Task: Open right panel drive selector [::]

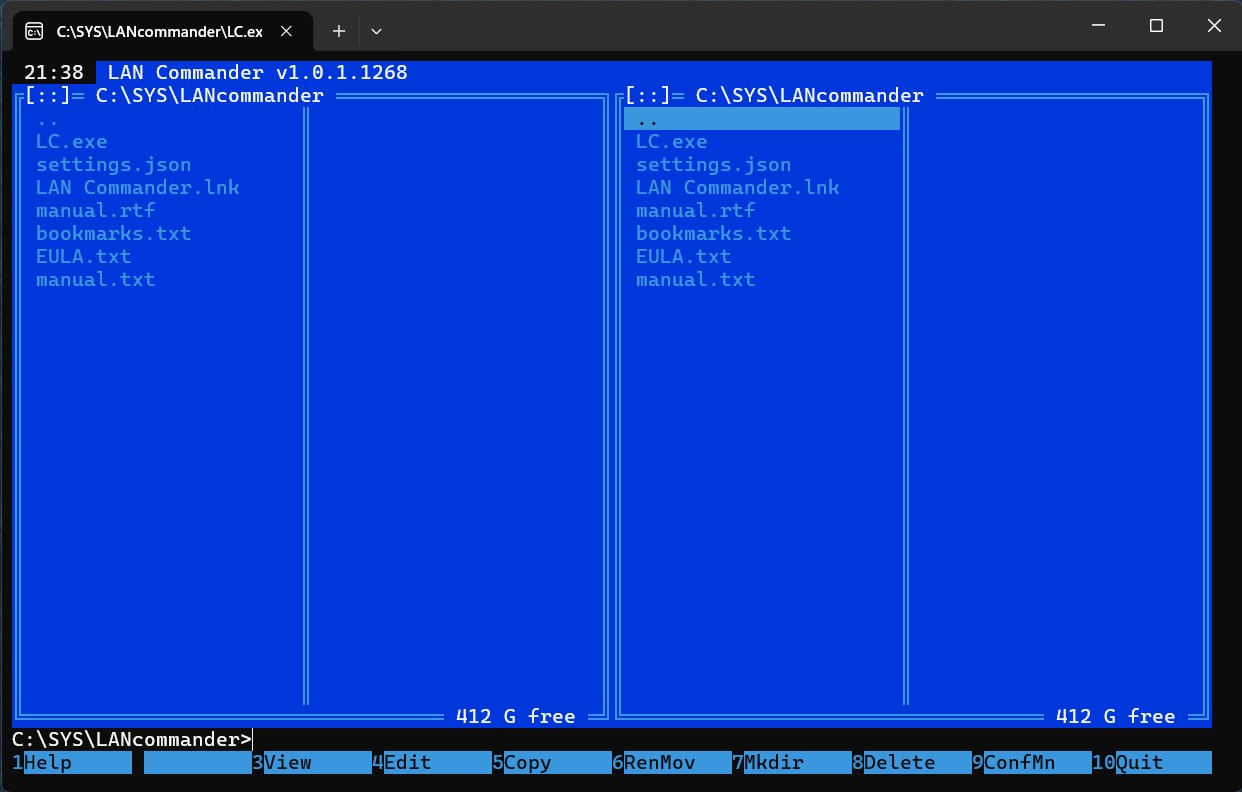Action: [x=648, y=96]
